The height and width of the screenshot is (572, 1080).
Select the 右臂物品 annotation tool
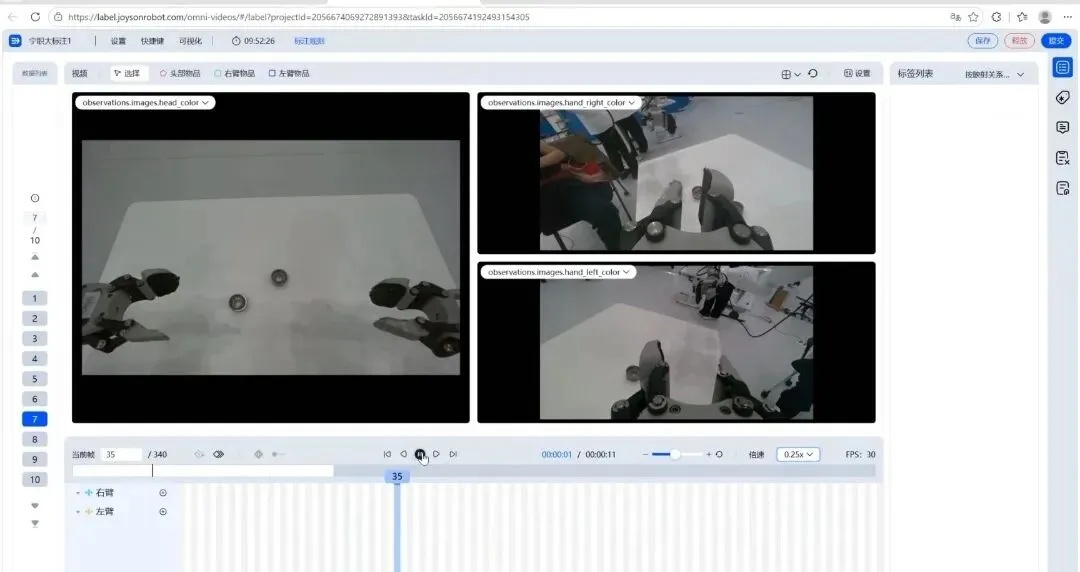[234, 73]
